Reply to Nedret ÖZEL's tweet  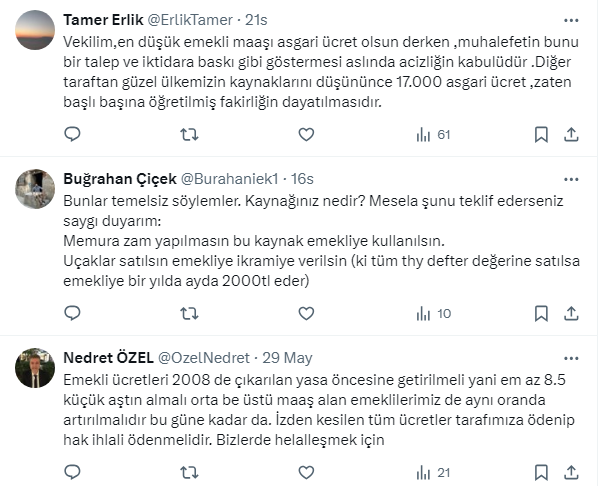click(x=72, y=473)
